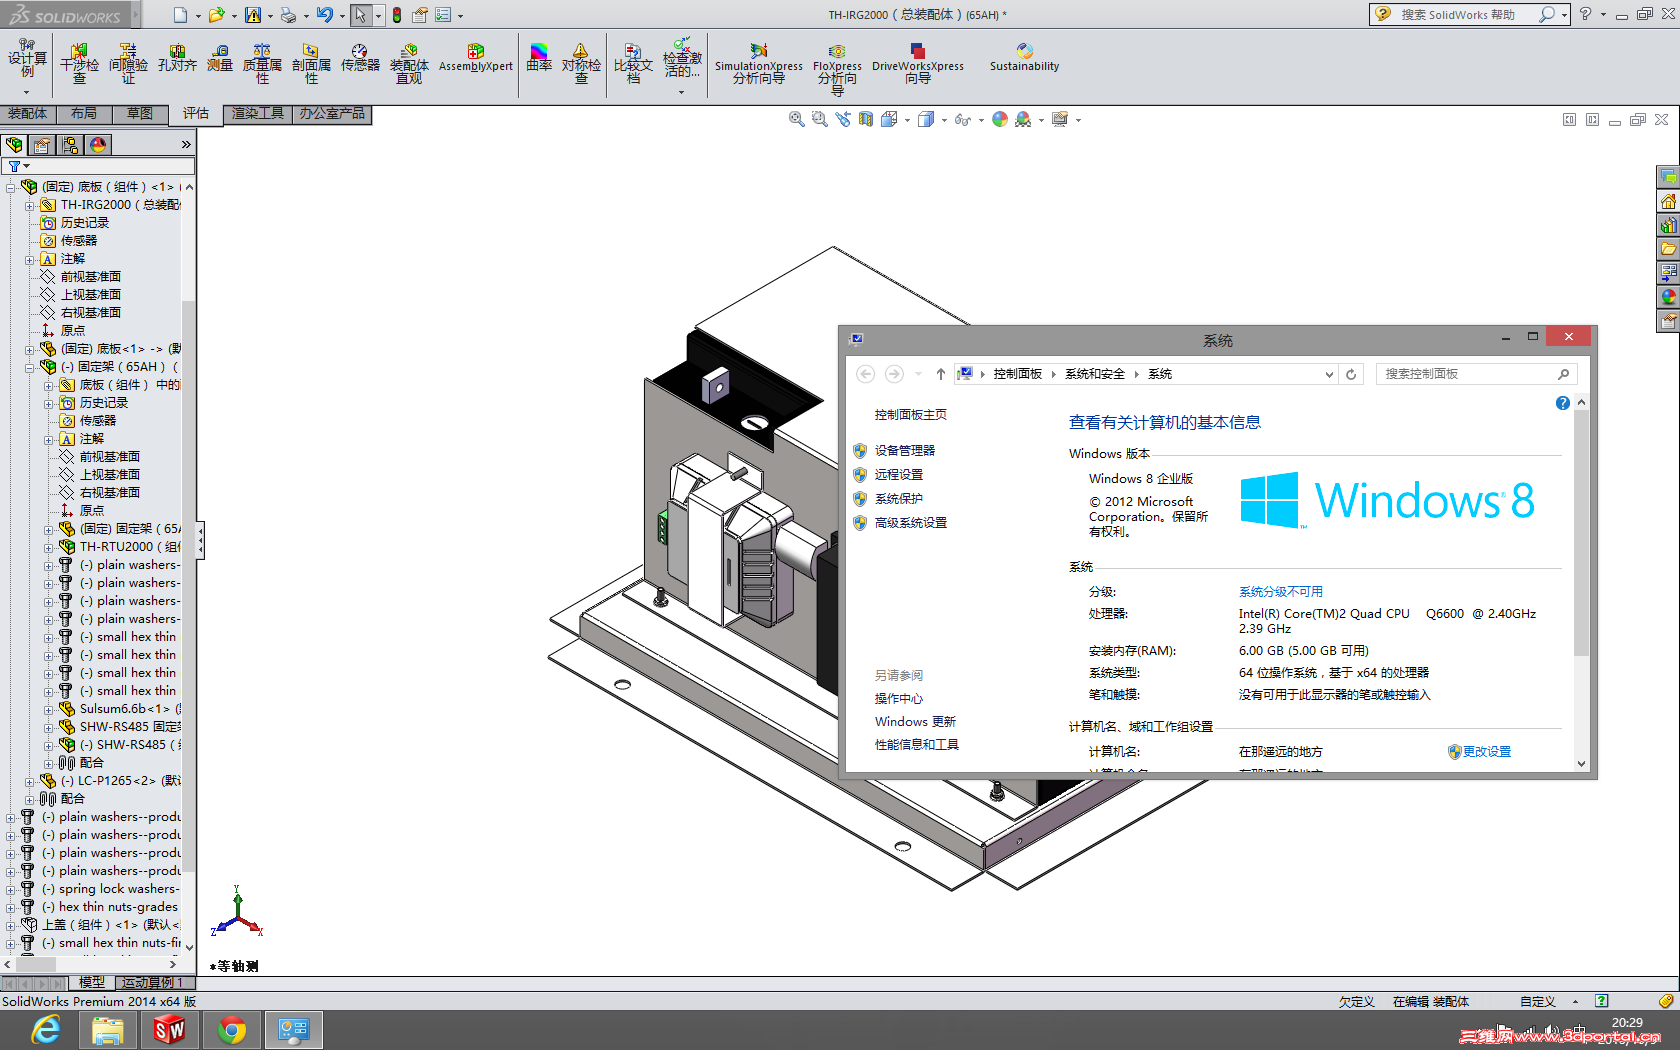
Task: Expand the Sulsum6.6b<1> tree node
Action: click(x=49, y=709)
